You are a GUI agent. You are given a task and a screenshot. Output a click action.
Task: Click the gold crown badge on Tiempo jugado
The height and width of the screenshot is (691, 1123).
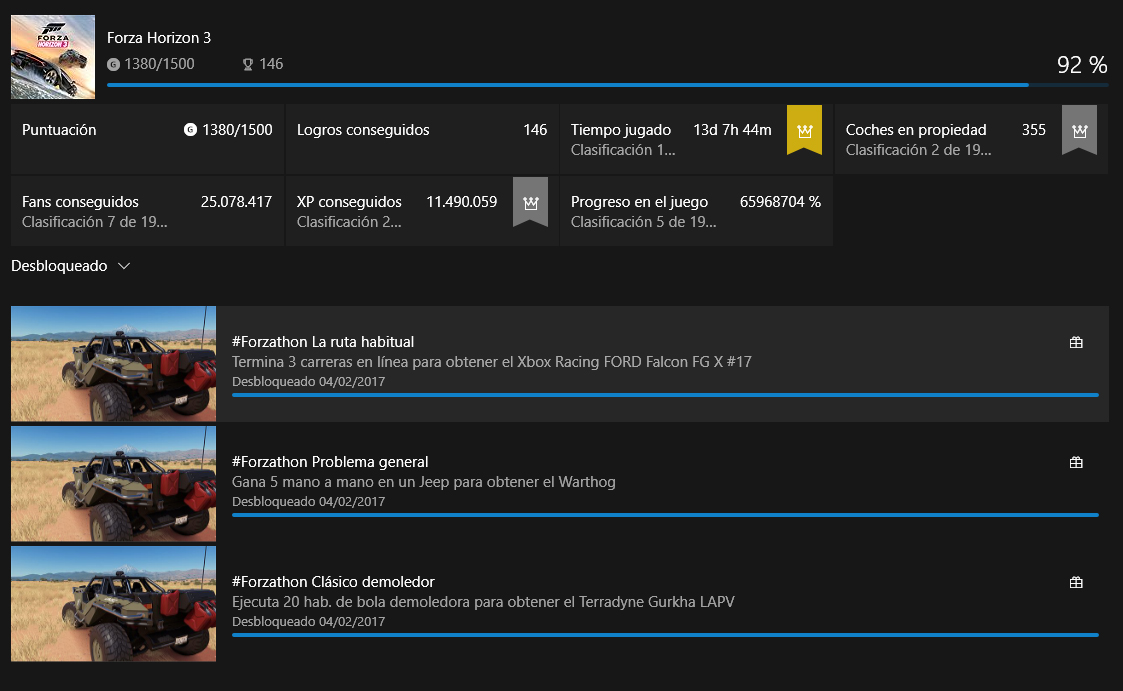point(804,130)
